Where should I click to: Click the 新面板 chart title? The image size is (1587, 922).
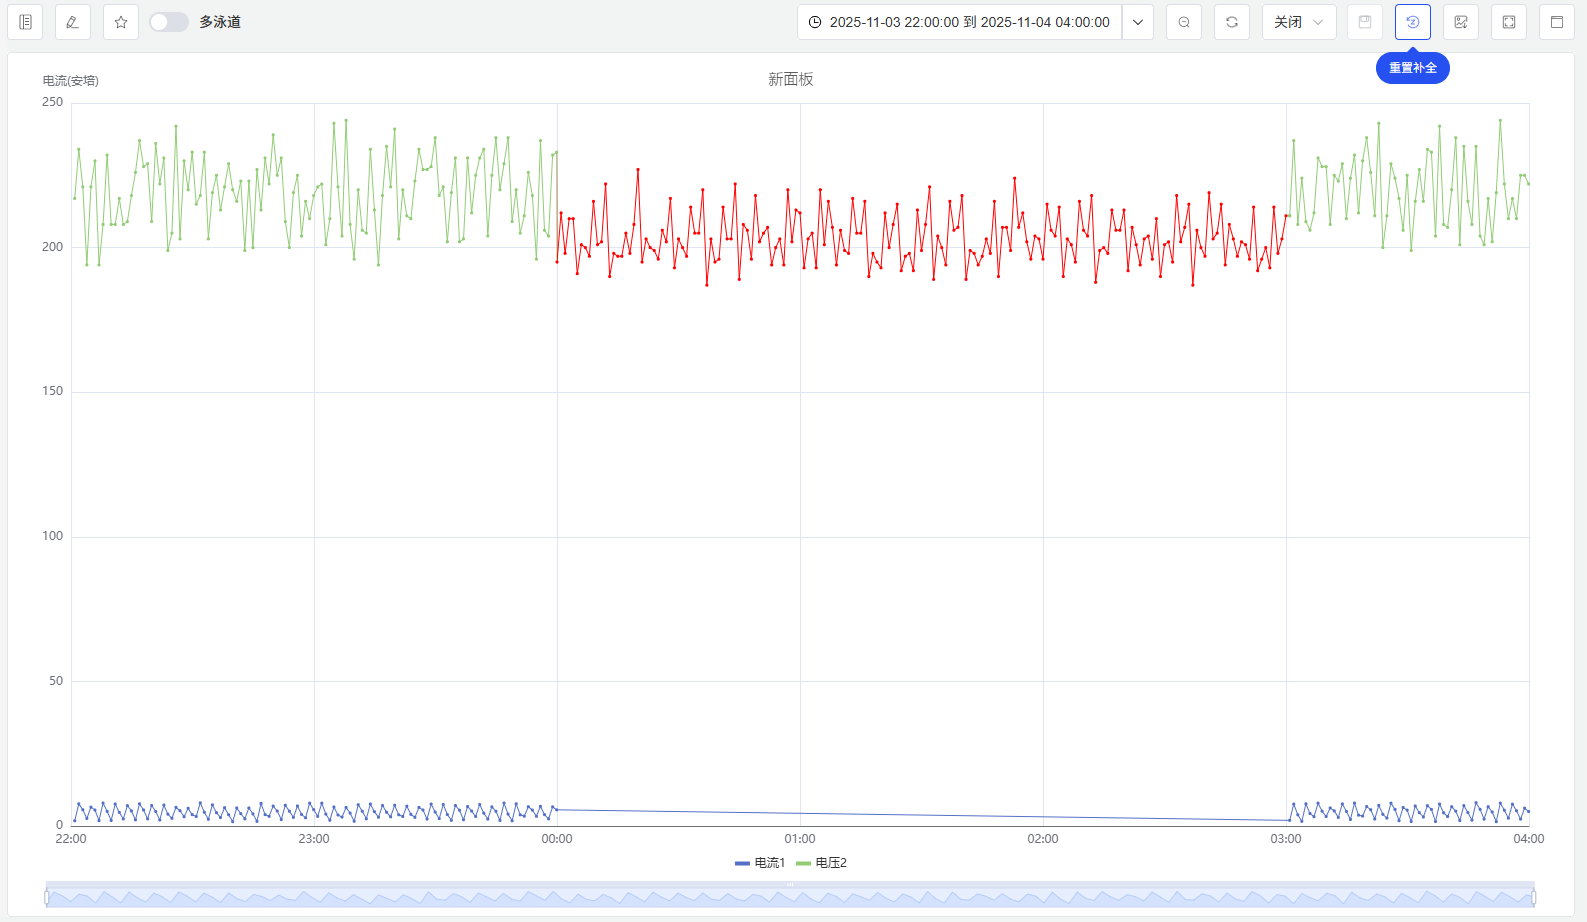click(x=790, y=79)
